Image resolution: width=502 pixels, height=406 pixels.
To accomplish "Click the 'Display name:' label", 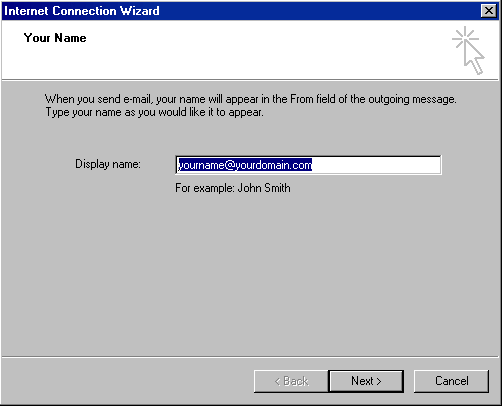I will 108,164.
